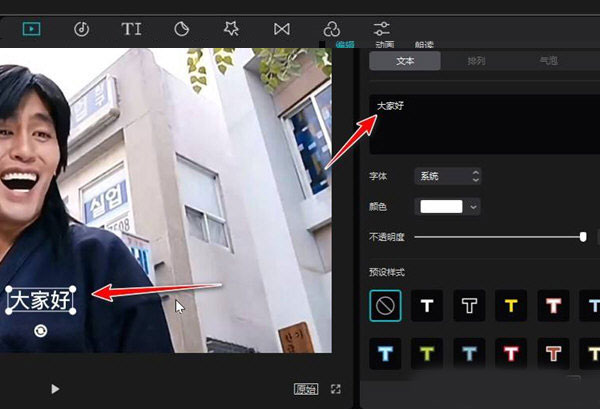Switch to the 文本 tab
The width and height of the screenshot is (600, 409).
point(405,61)
